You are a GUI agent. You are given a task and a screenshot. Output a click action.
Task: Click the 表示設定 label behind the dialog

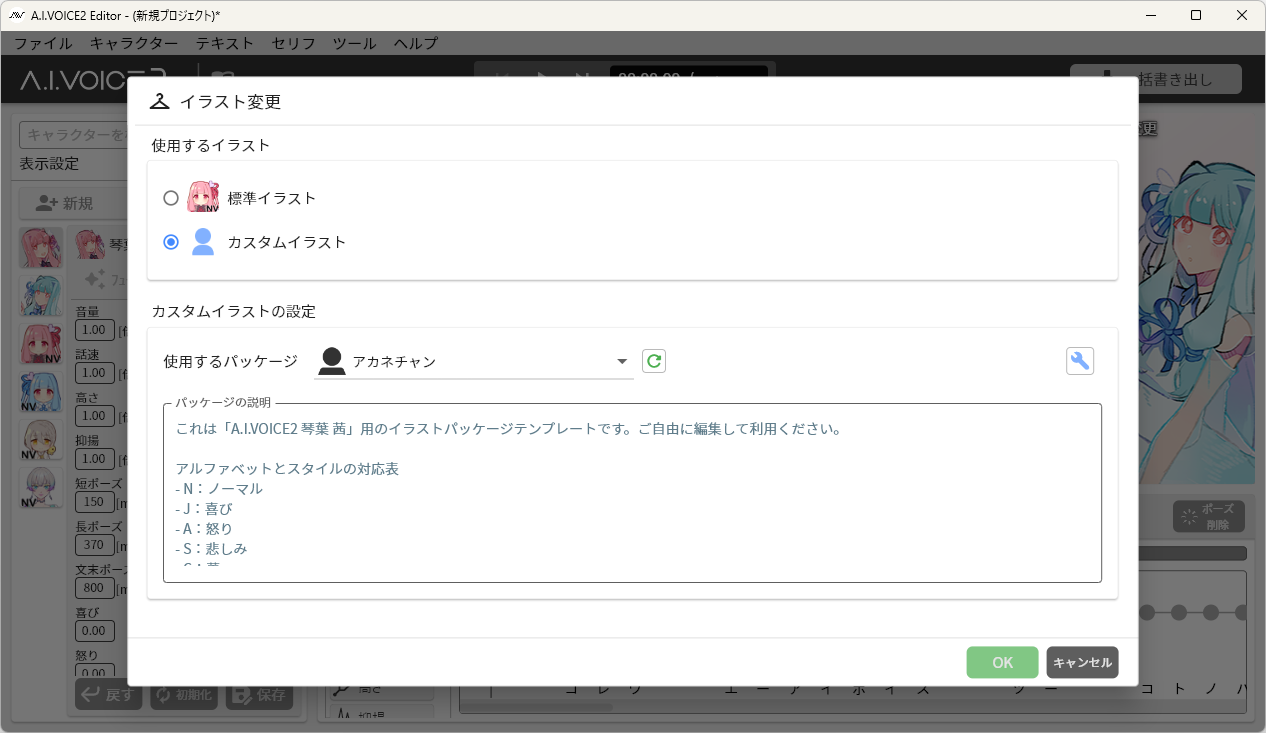(49, 164)
